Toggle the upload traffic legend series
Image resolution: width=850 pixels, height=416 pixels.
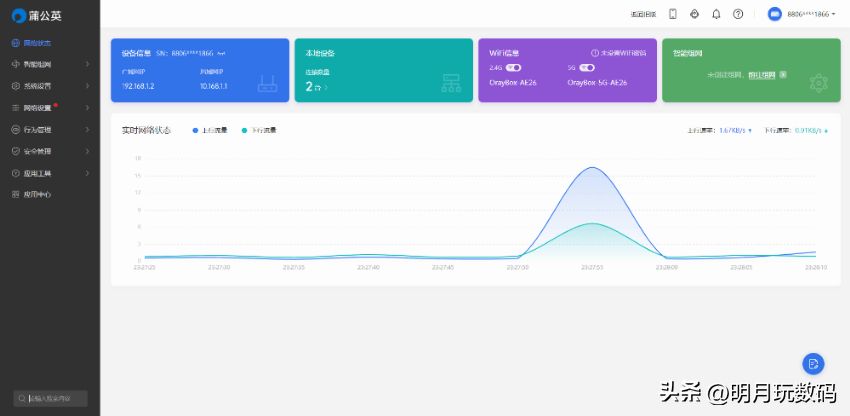point(211,130)
